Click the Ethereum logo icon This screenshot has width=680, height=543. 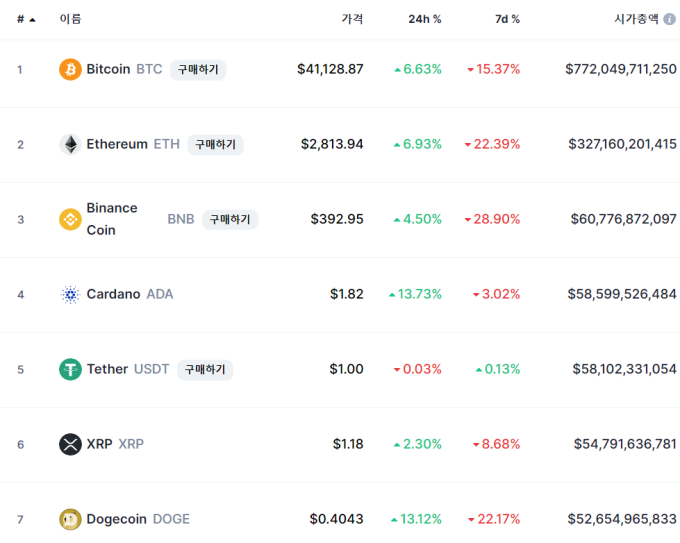pos(70,144)
